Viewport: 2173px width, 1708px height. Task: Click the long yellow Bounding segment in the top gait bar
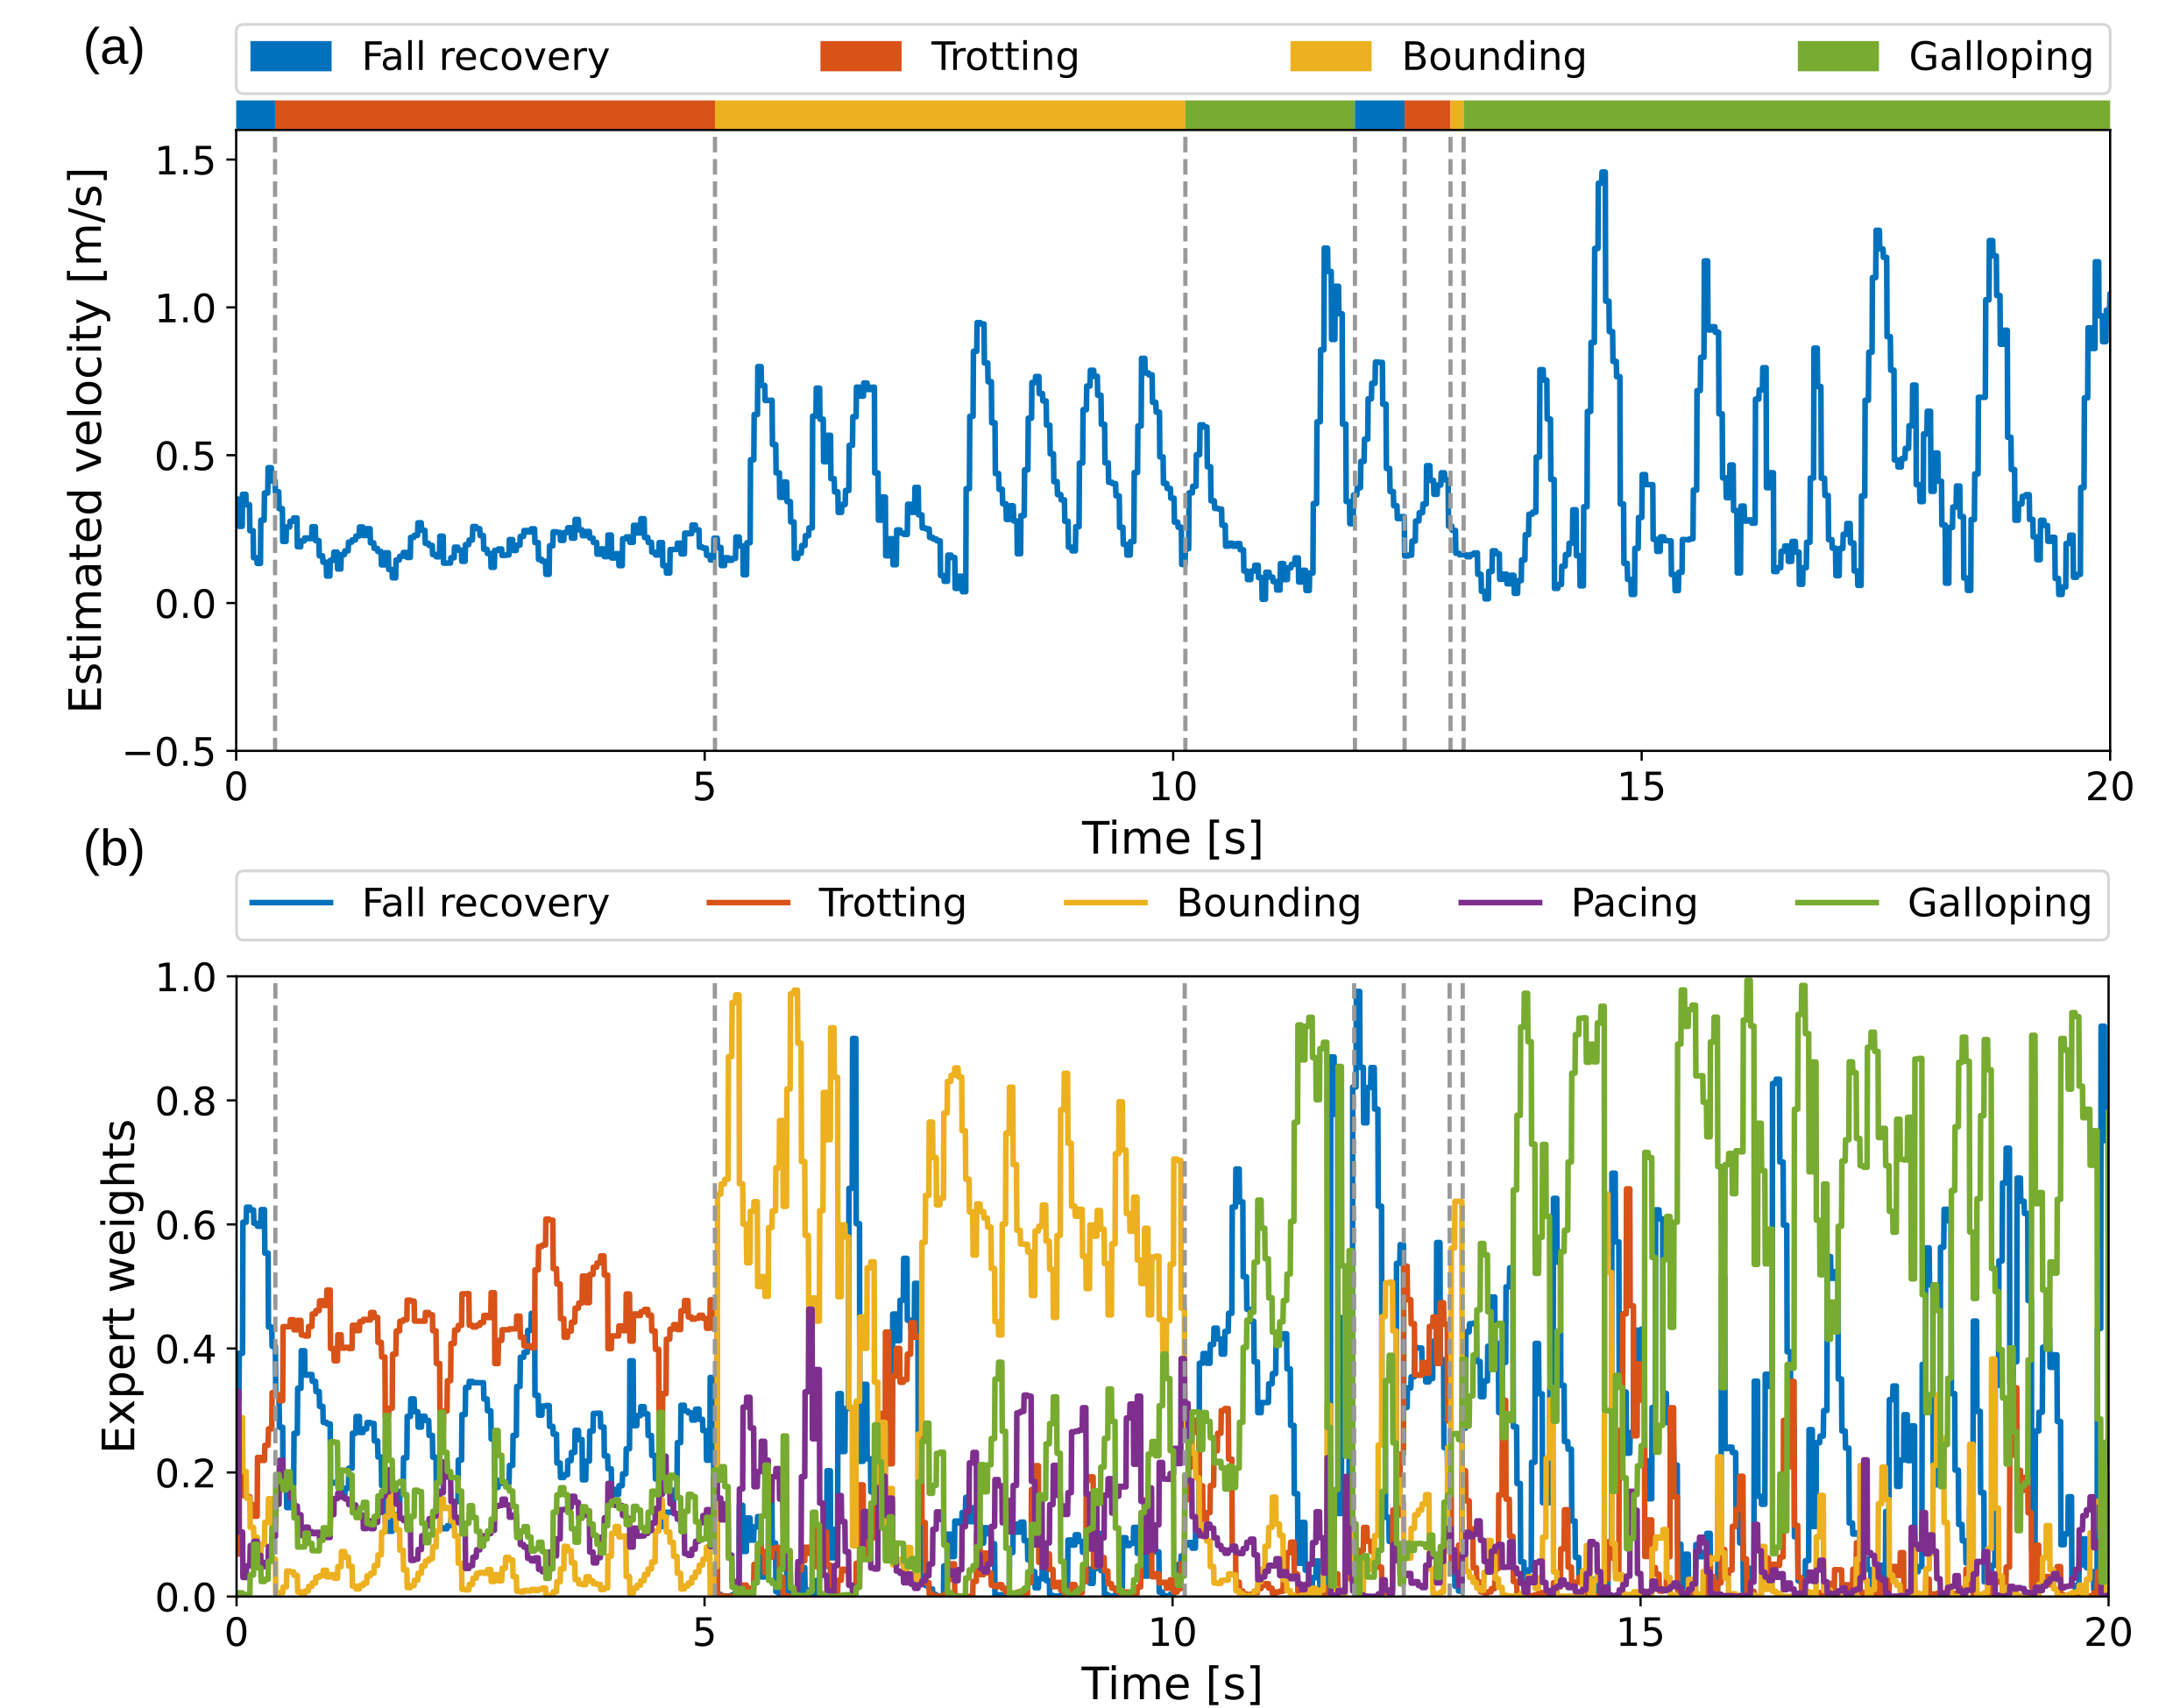tap(950, 114)
